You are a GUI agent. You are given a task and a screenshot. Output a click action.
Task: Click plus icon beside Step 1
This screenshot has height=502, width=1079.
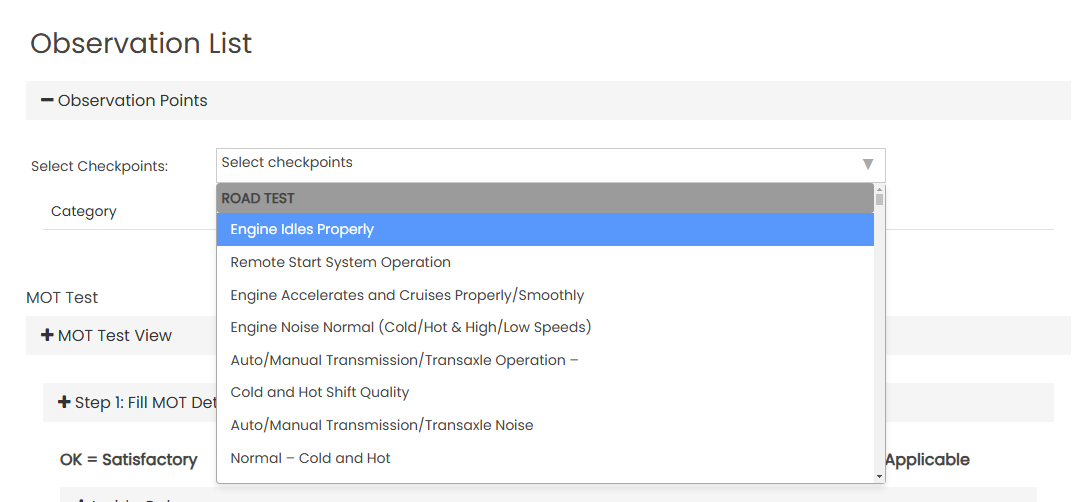[64, 403]
